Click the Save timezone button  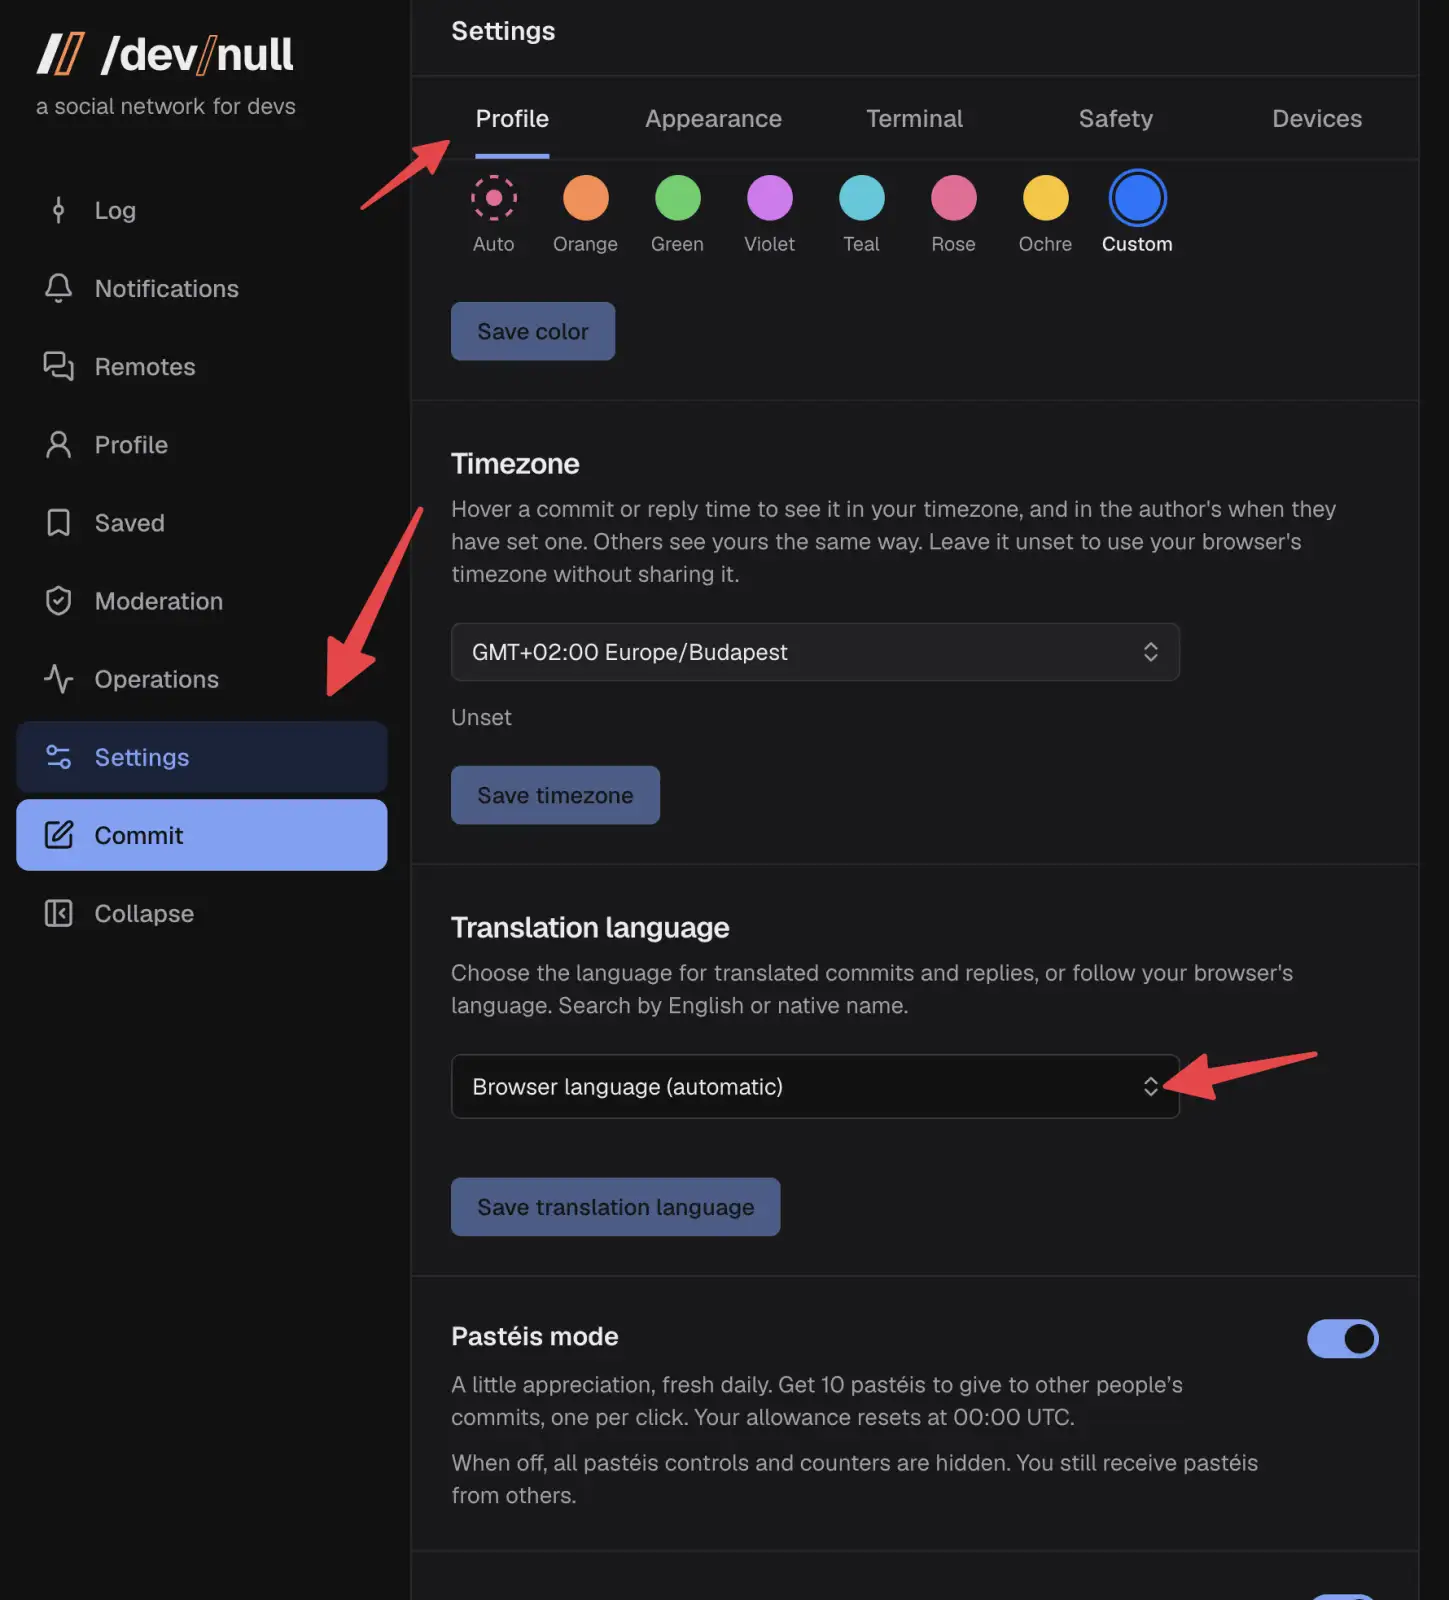click(555, 795)
